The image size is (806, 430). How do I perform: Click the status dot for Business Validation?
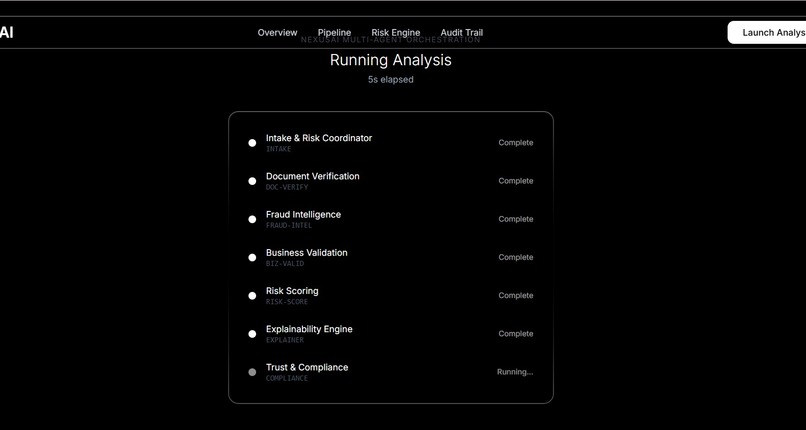tap(252, 257)
